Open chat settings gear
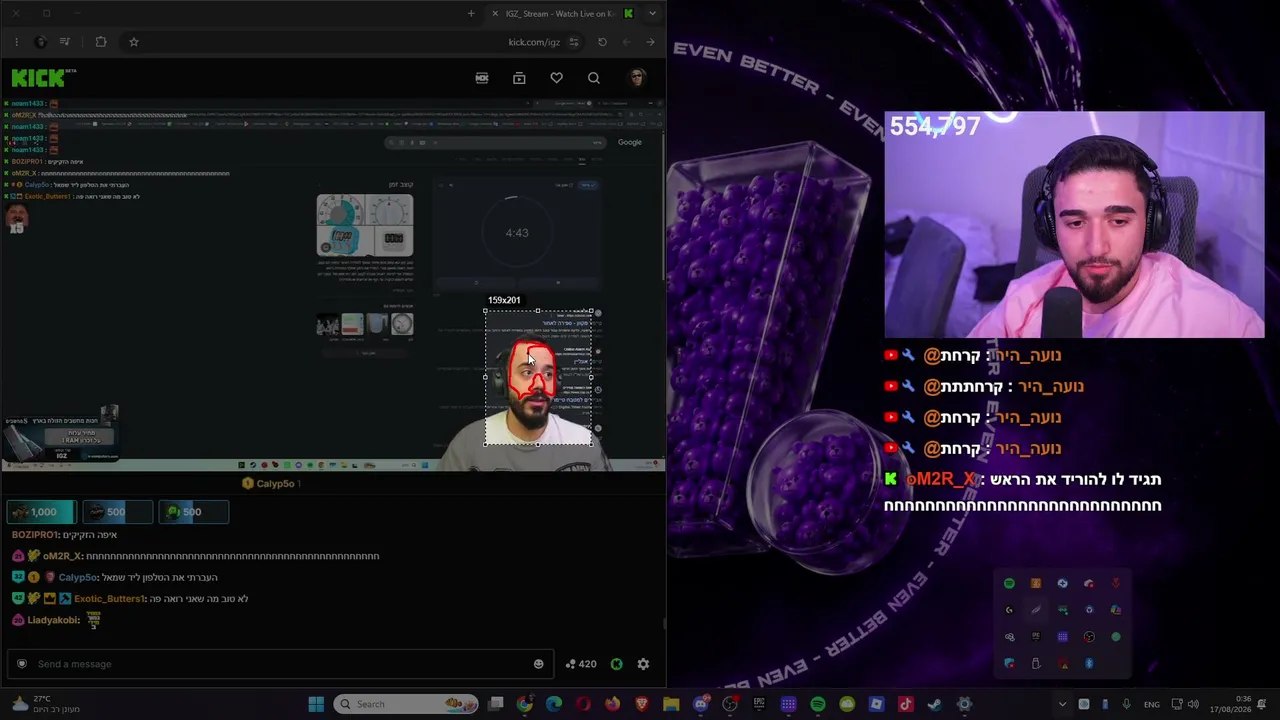Viewport: 1280px width, 720px height. coord(643,664)
